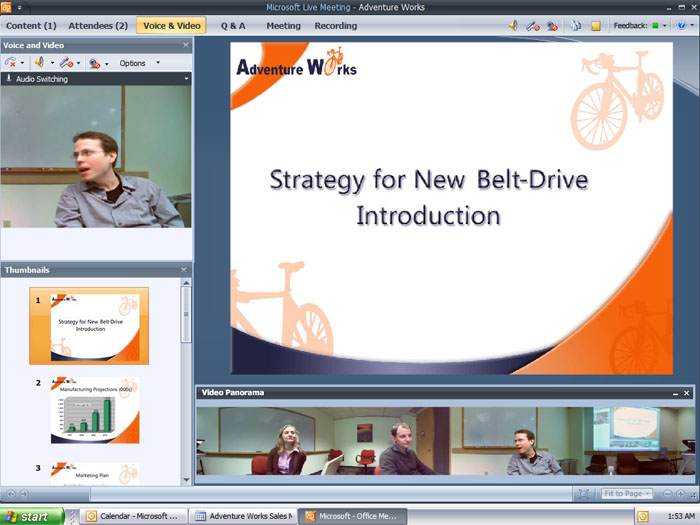
Task: Toggle the microphone mute icon in Voice panel
Action: pos(66,63)
